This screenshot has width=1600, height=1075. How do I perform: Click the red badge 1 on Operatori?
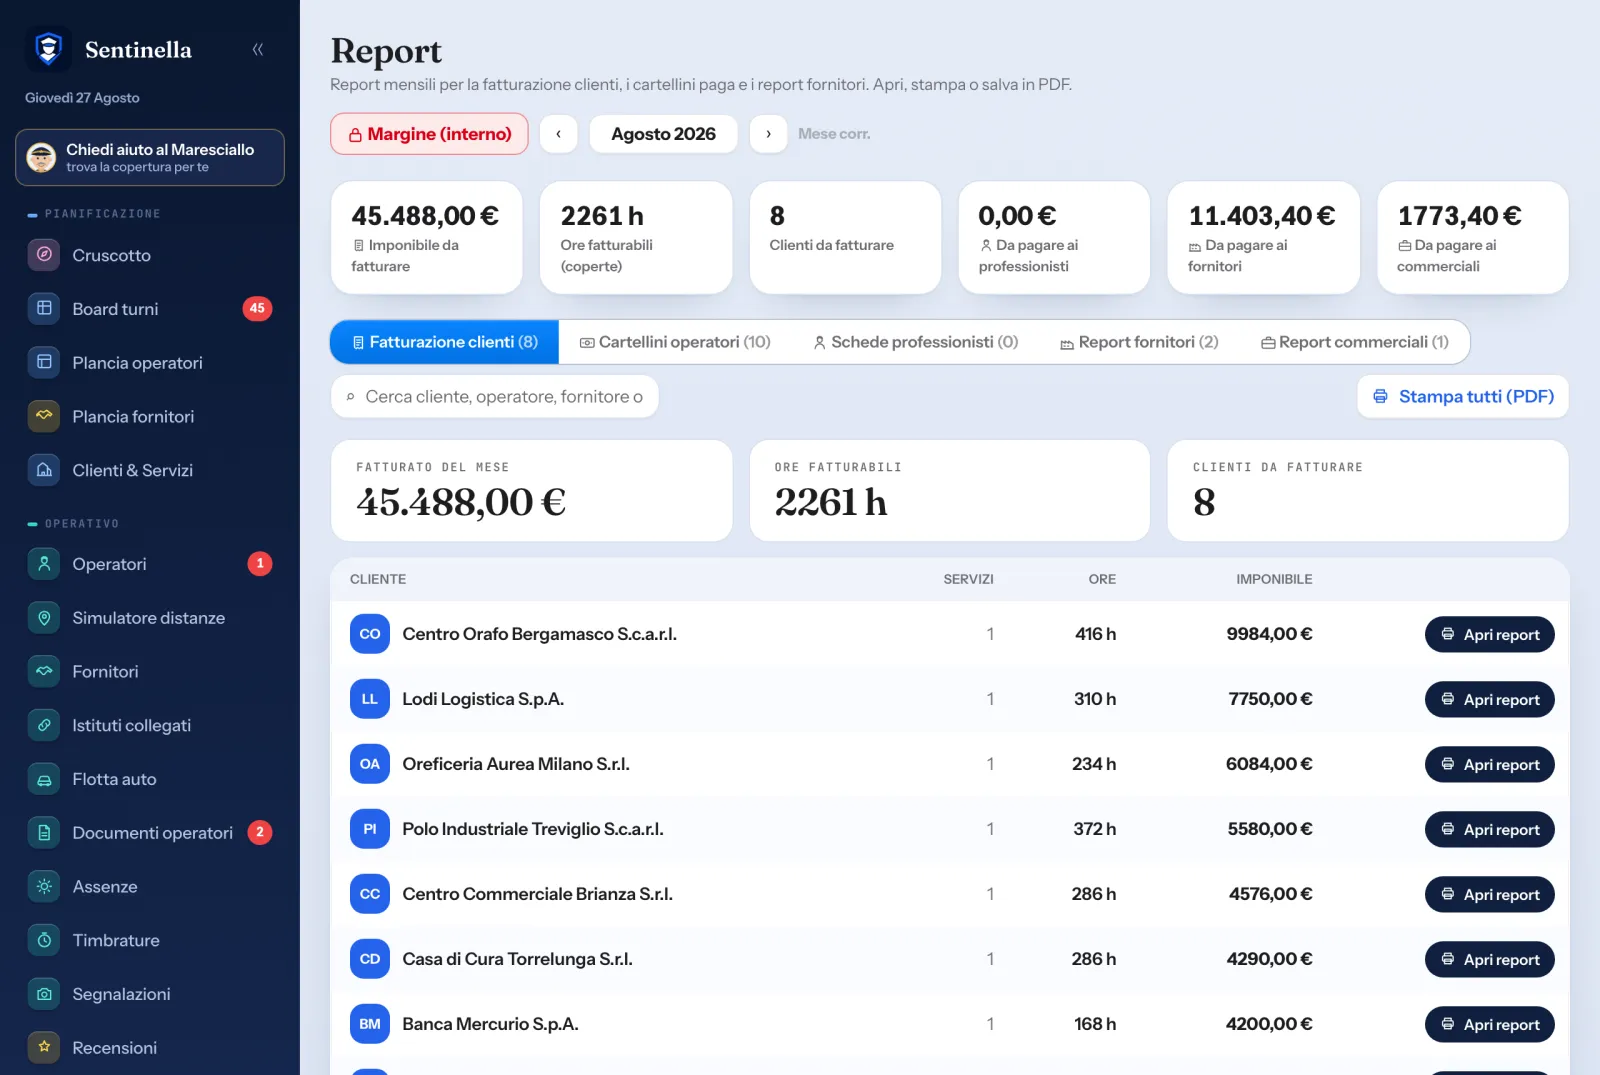260,563
